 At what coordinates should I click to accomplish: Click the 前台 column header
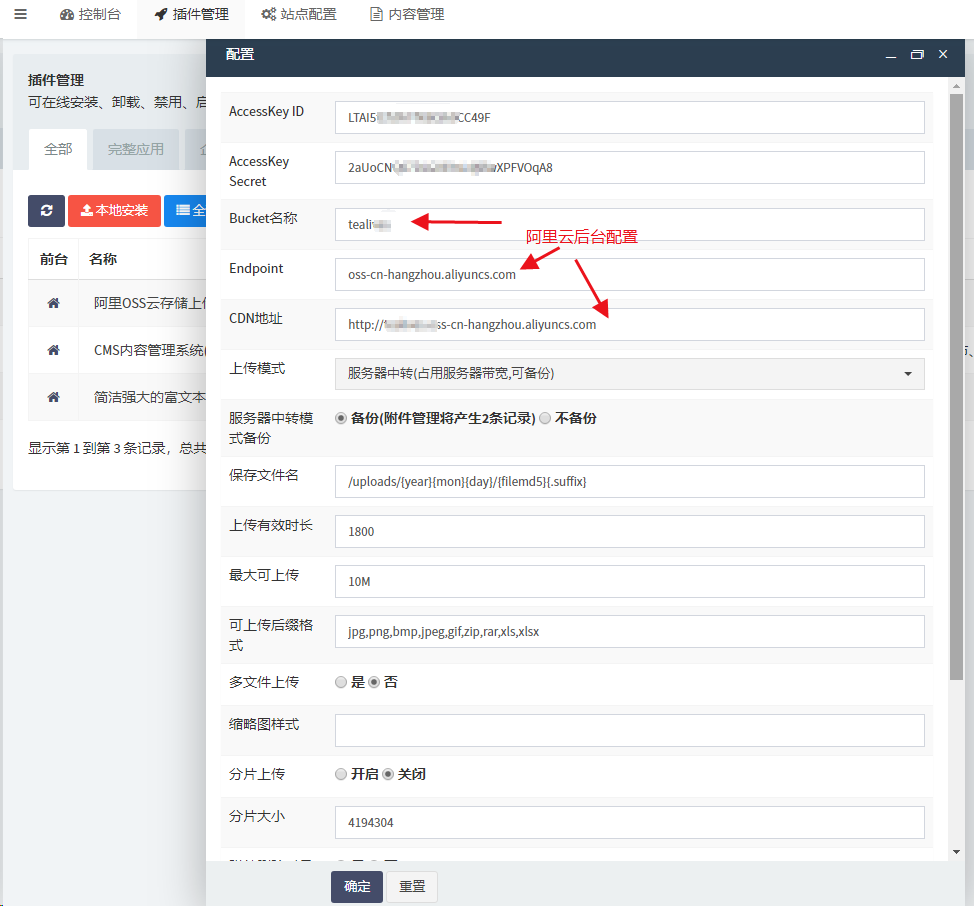(53, 259)
